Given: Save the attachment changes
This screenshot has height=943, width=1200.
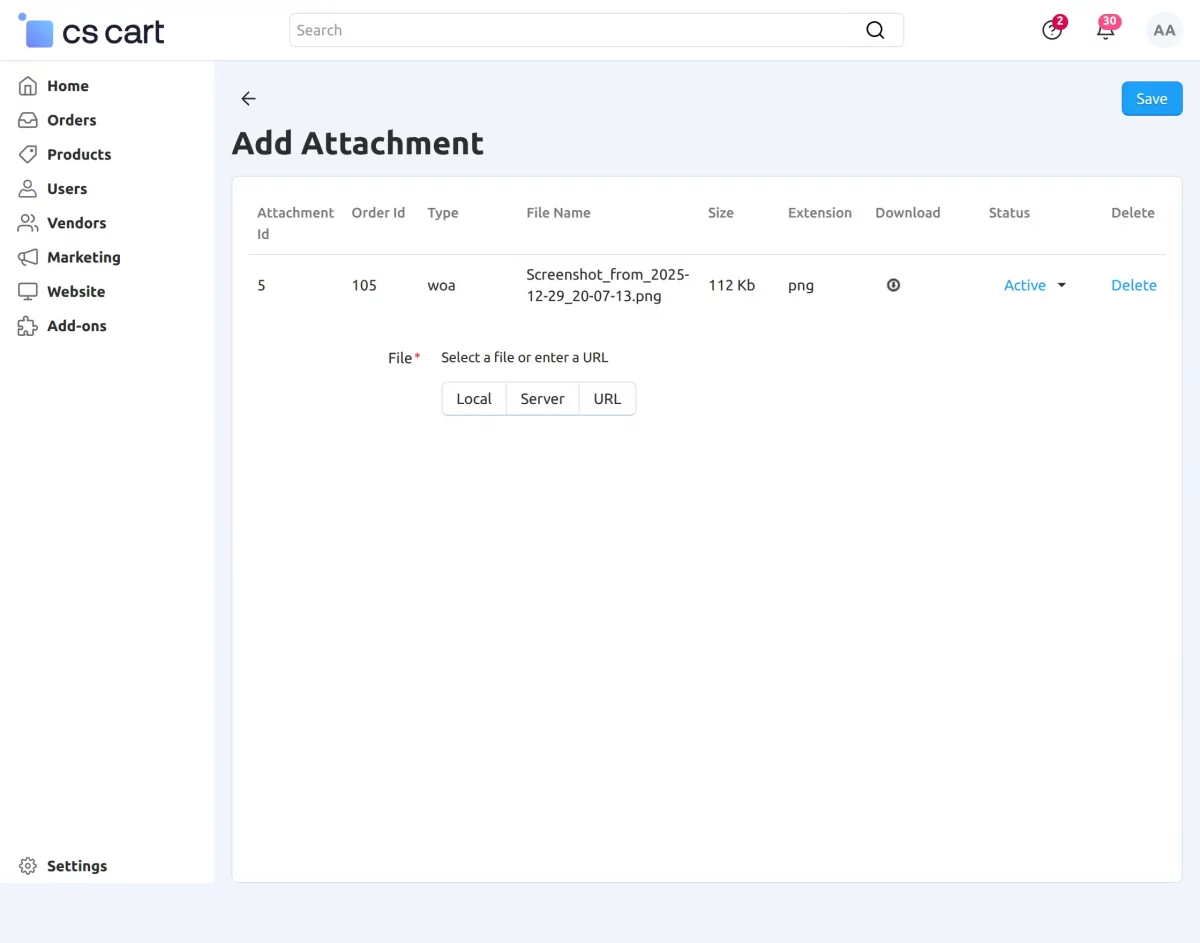Looking at the screenshot, I should 1151,98.
